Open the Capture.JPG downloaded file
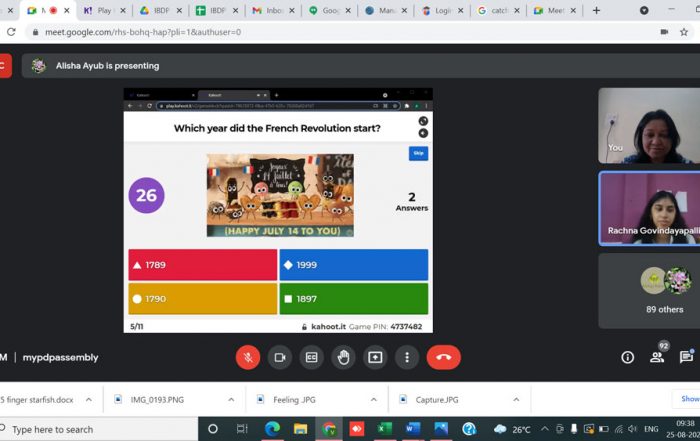 (437, 399)
